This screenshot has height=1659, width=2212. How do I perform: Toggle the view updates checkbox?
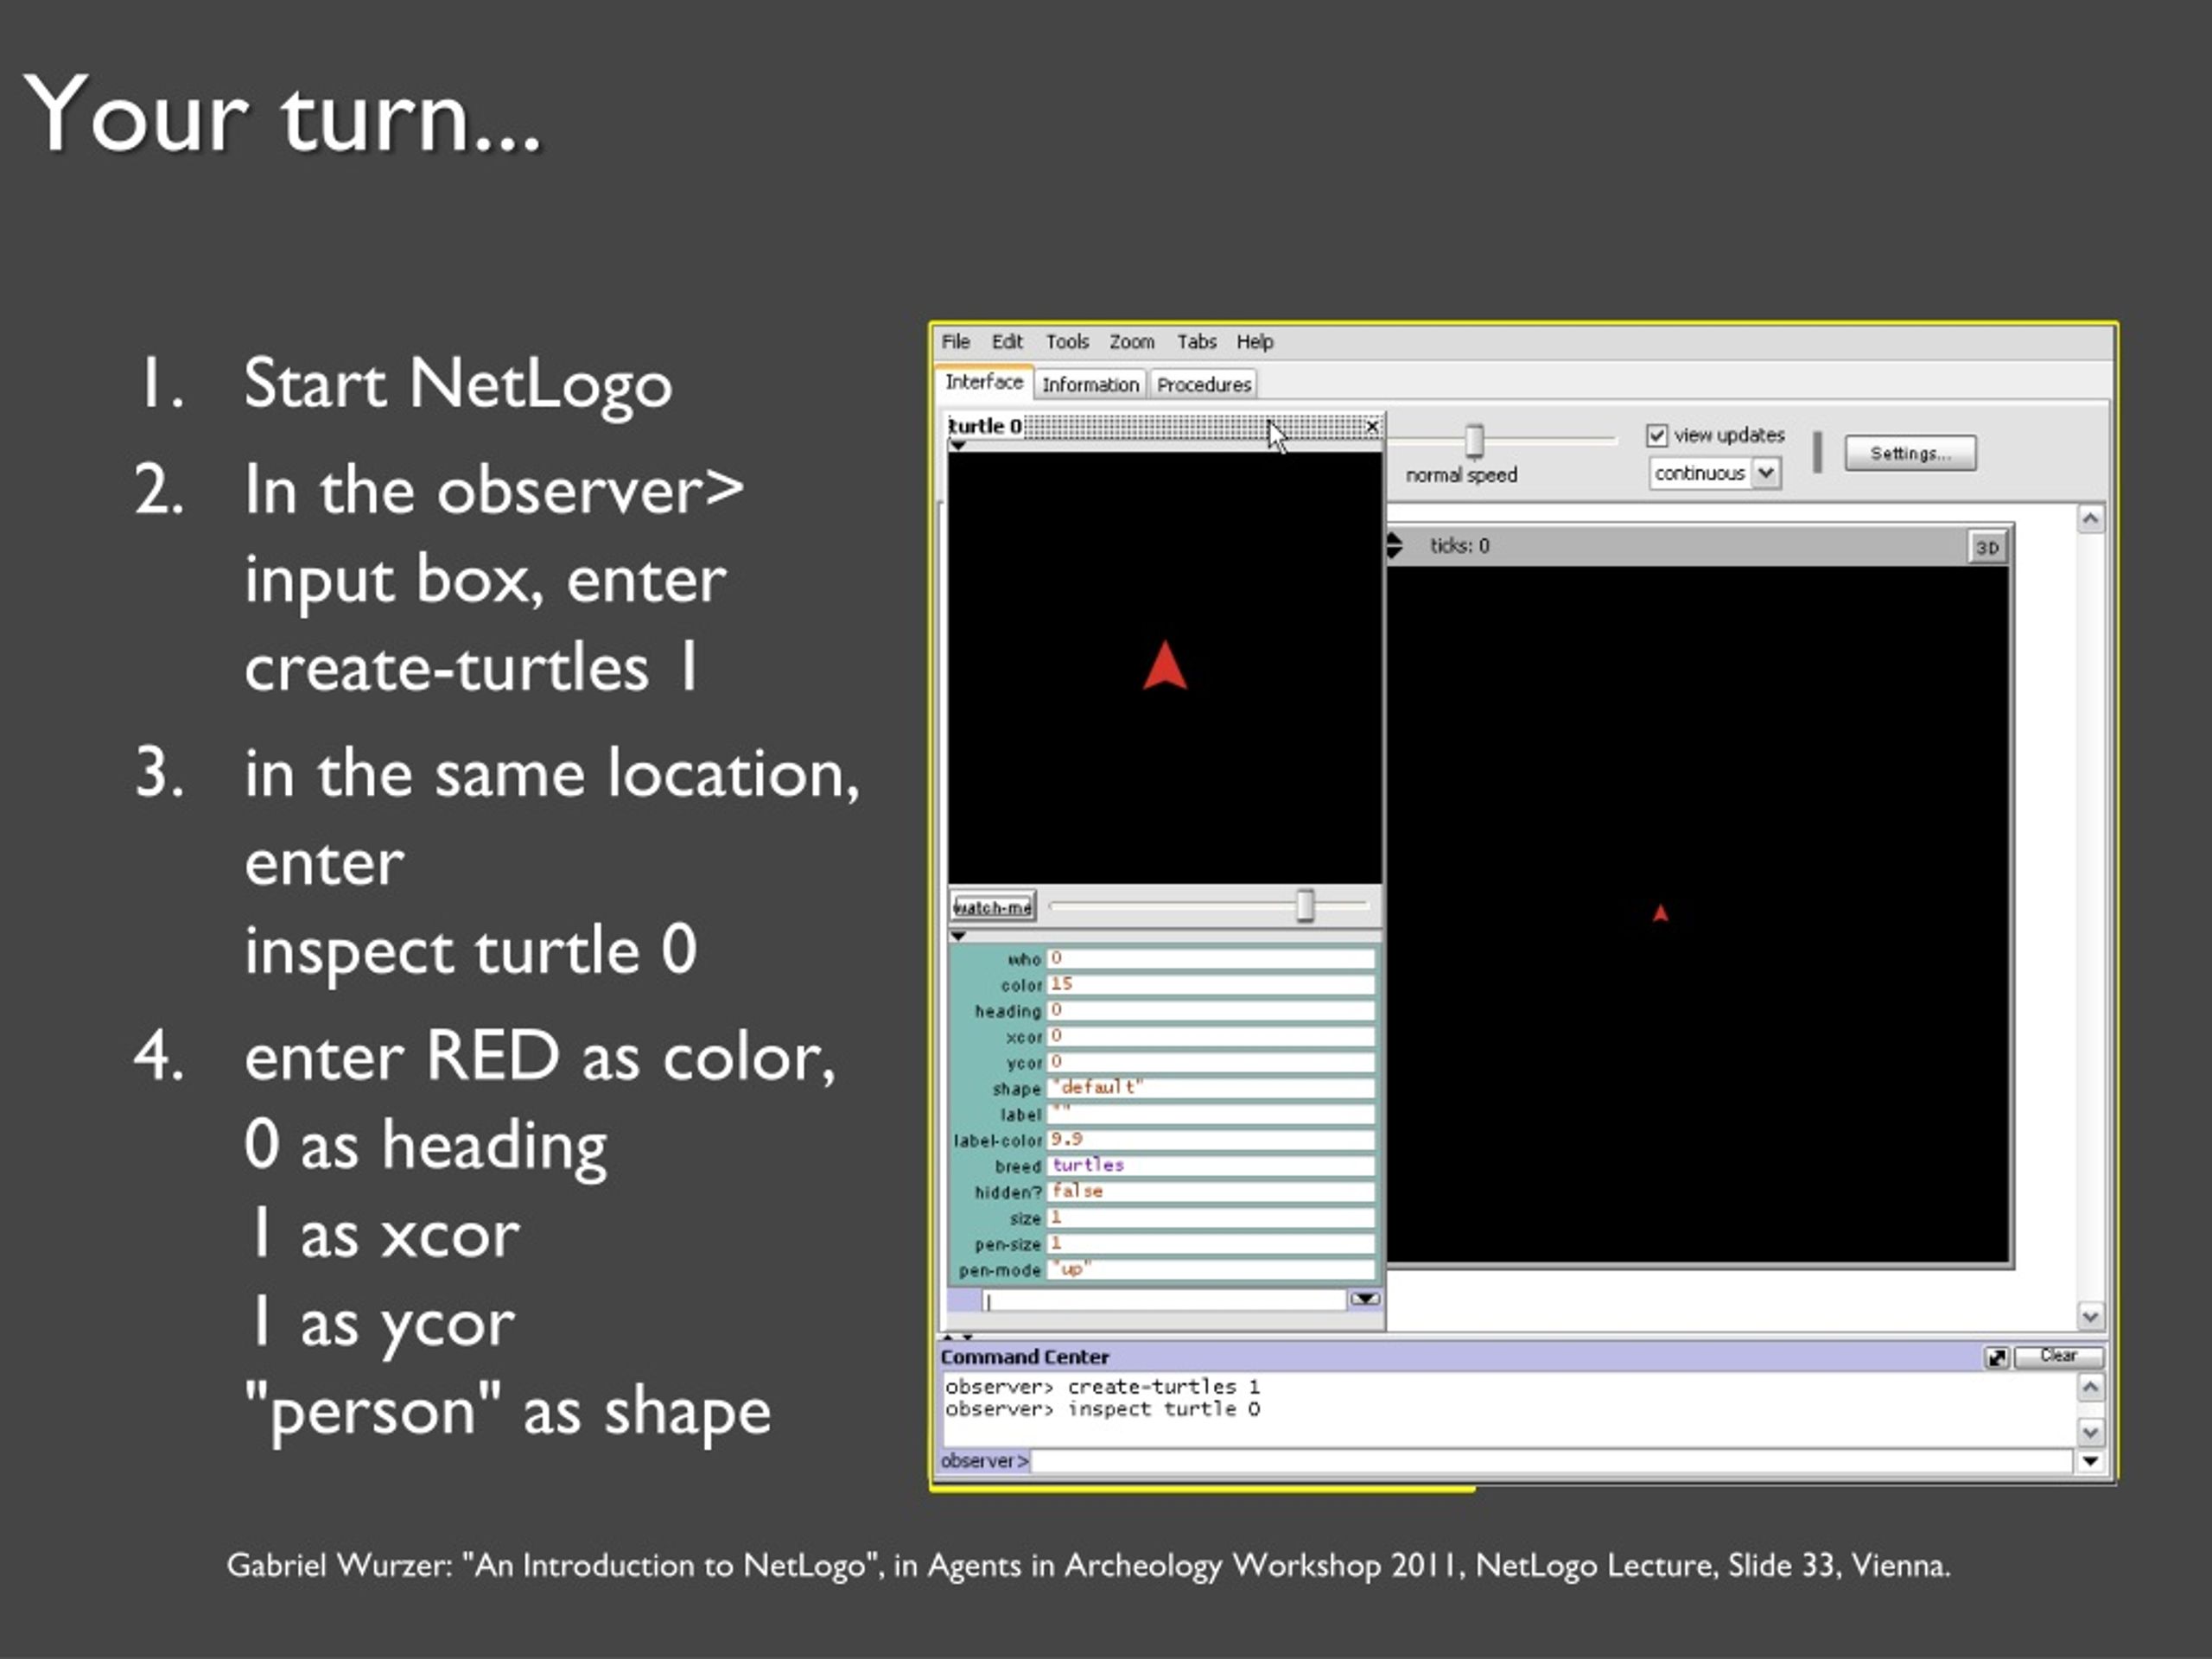(1657, 435)
